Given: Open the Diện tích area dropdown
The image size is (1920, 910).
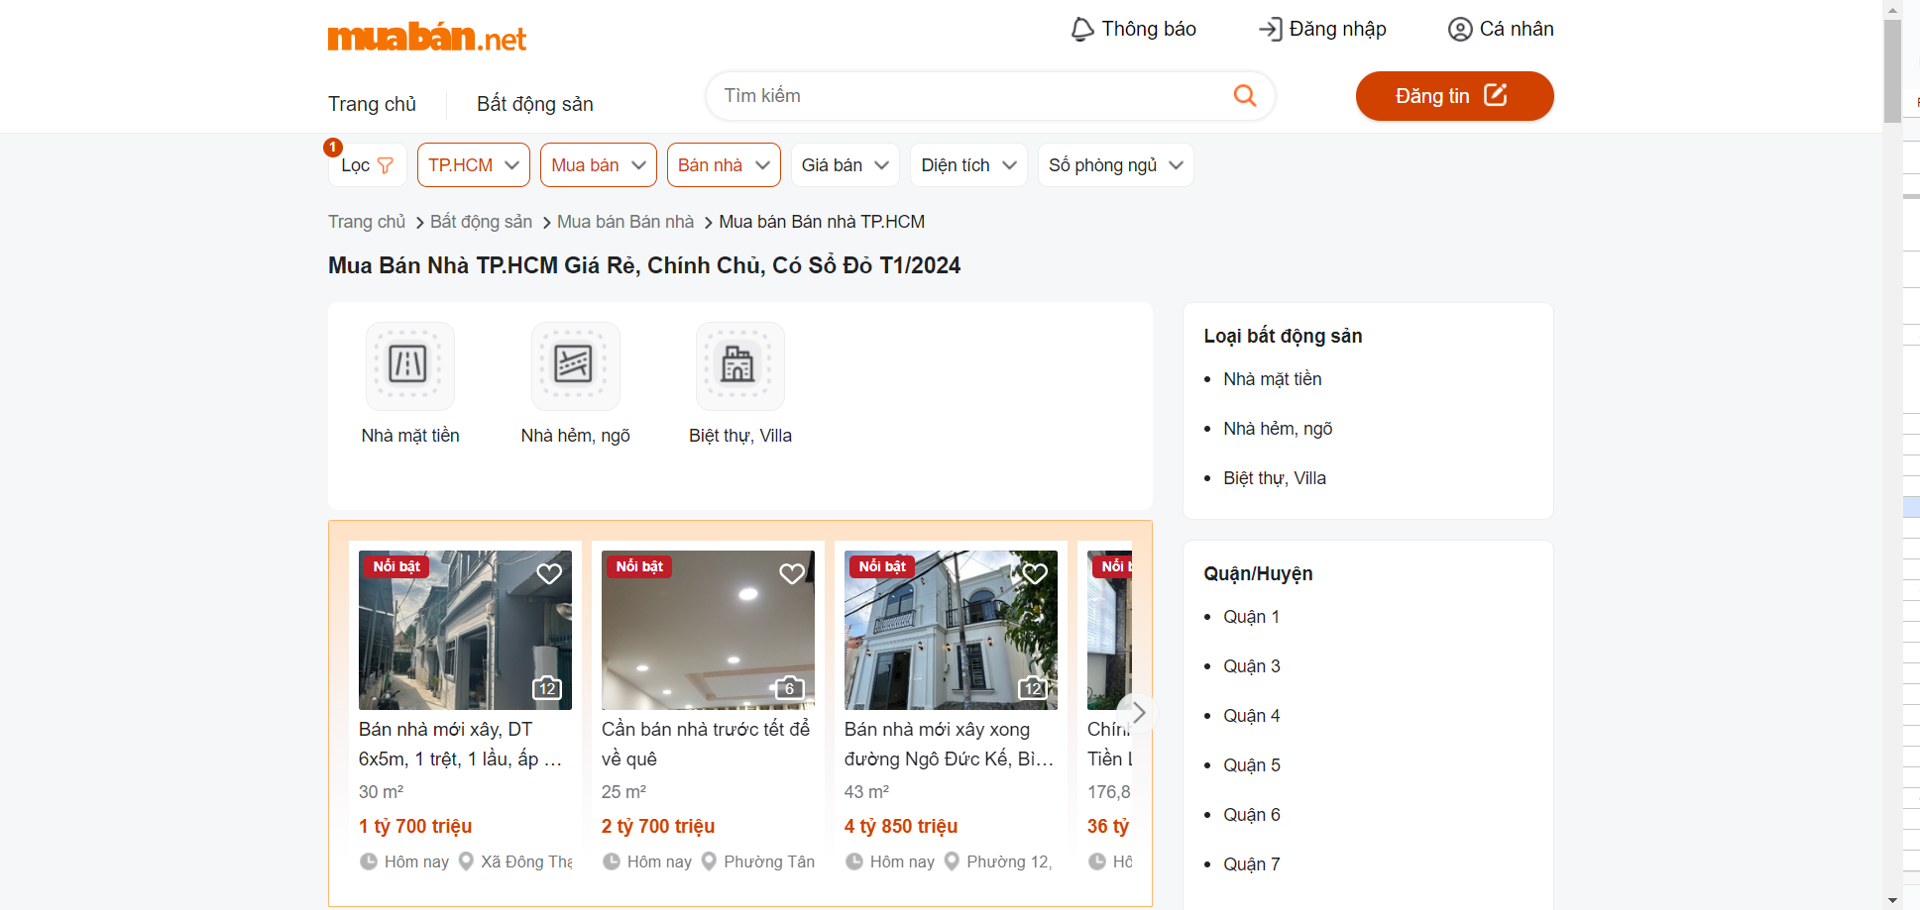Looking at the screenshot, I should [x=969, y=165].
